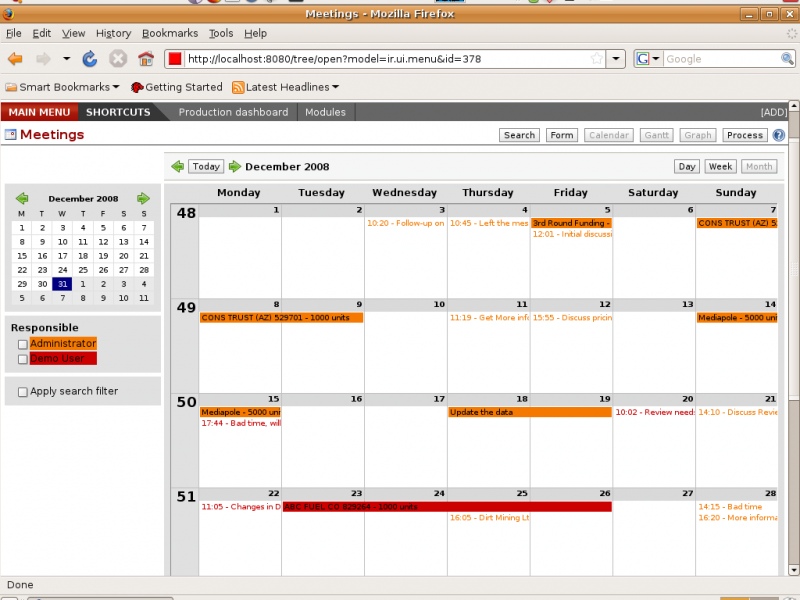The image size is (800, 600).
Task: Go to previous month in mini calendar
Action: (22, 198)
